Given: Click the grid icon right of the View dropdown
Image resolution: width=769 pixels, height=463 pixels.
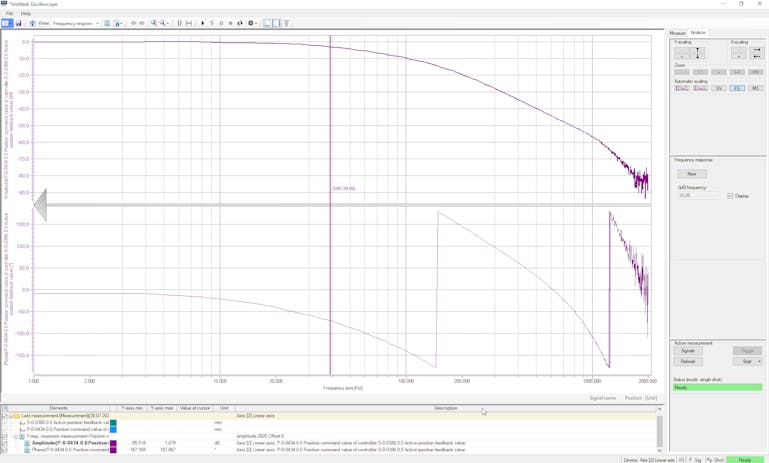Looking at the screenshot, I should 107,23.
